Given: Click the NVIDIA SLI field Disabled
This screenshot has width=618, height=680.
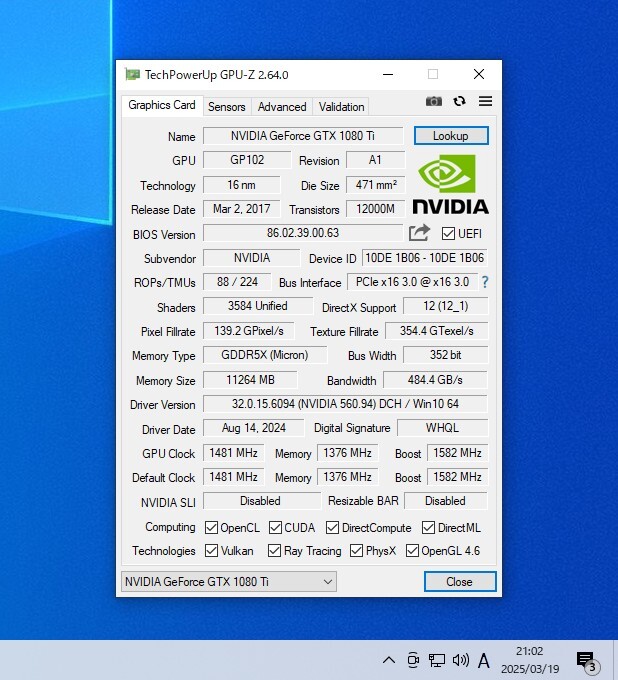Looking at the screenshot, I should (262, 501).
